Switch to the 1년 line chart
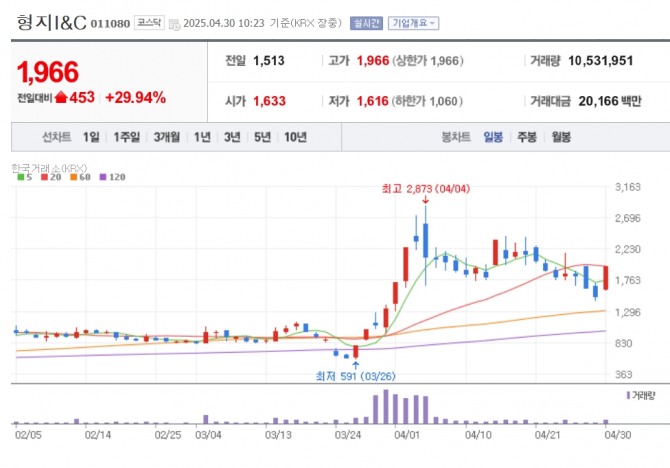 [x=202, y=137]
